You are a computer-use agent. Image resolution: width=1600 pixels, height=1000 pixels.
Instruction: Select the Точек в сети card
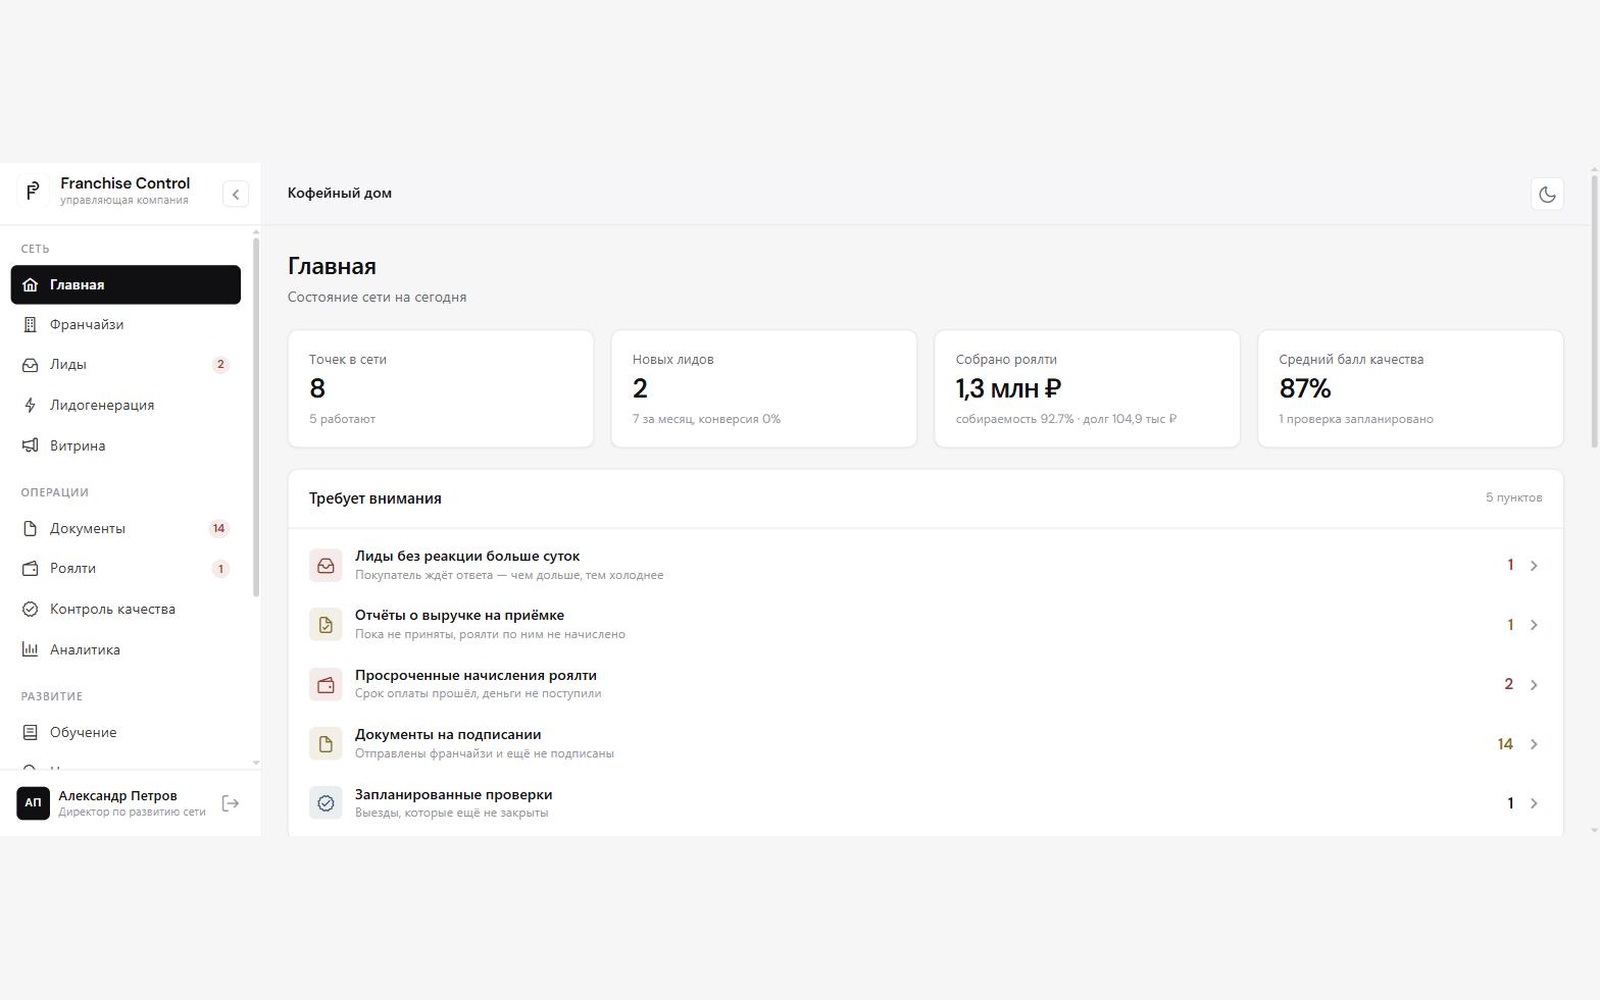(x=441, y=389)
